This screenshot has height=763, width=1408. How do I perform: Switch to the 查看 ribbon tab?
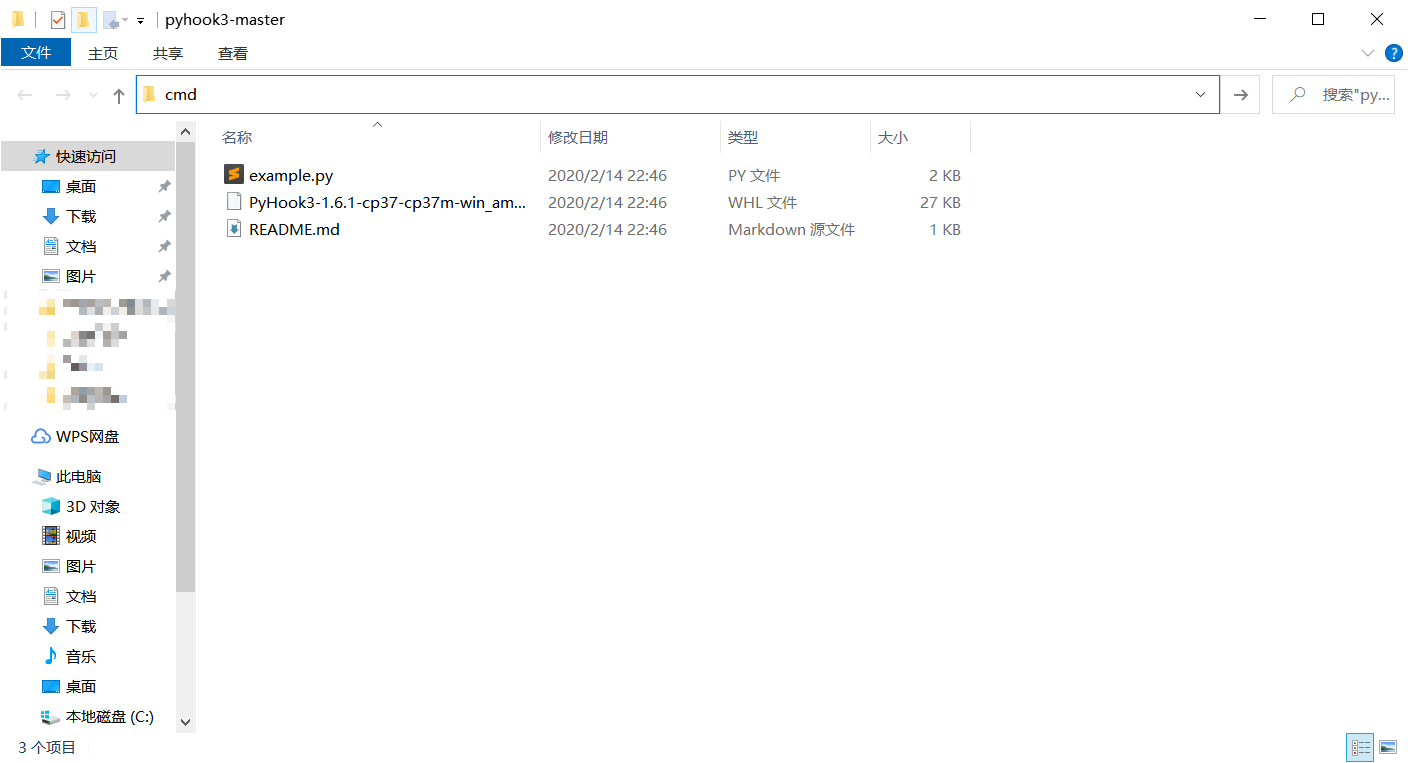click(233, 53)
